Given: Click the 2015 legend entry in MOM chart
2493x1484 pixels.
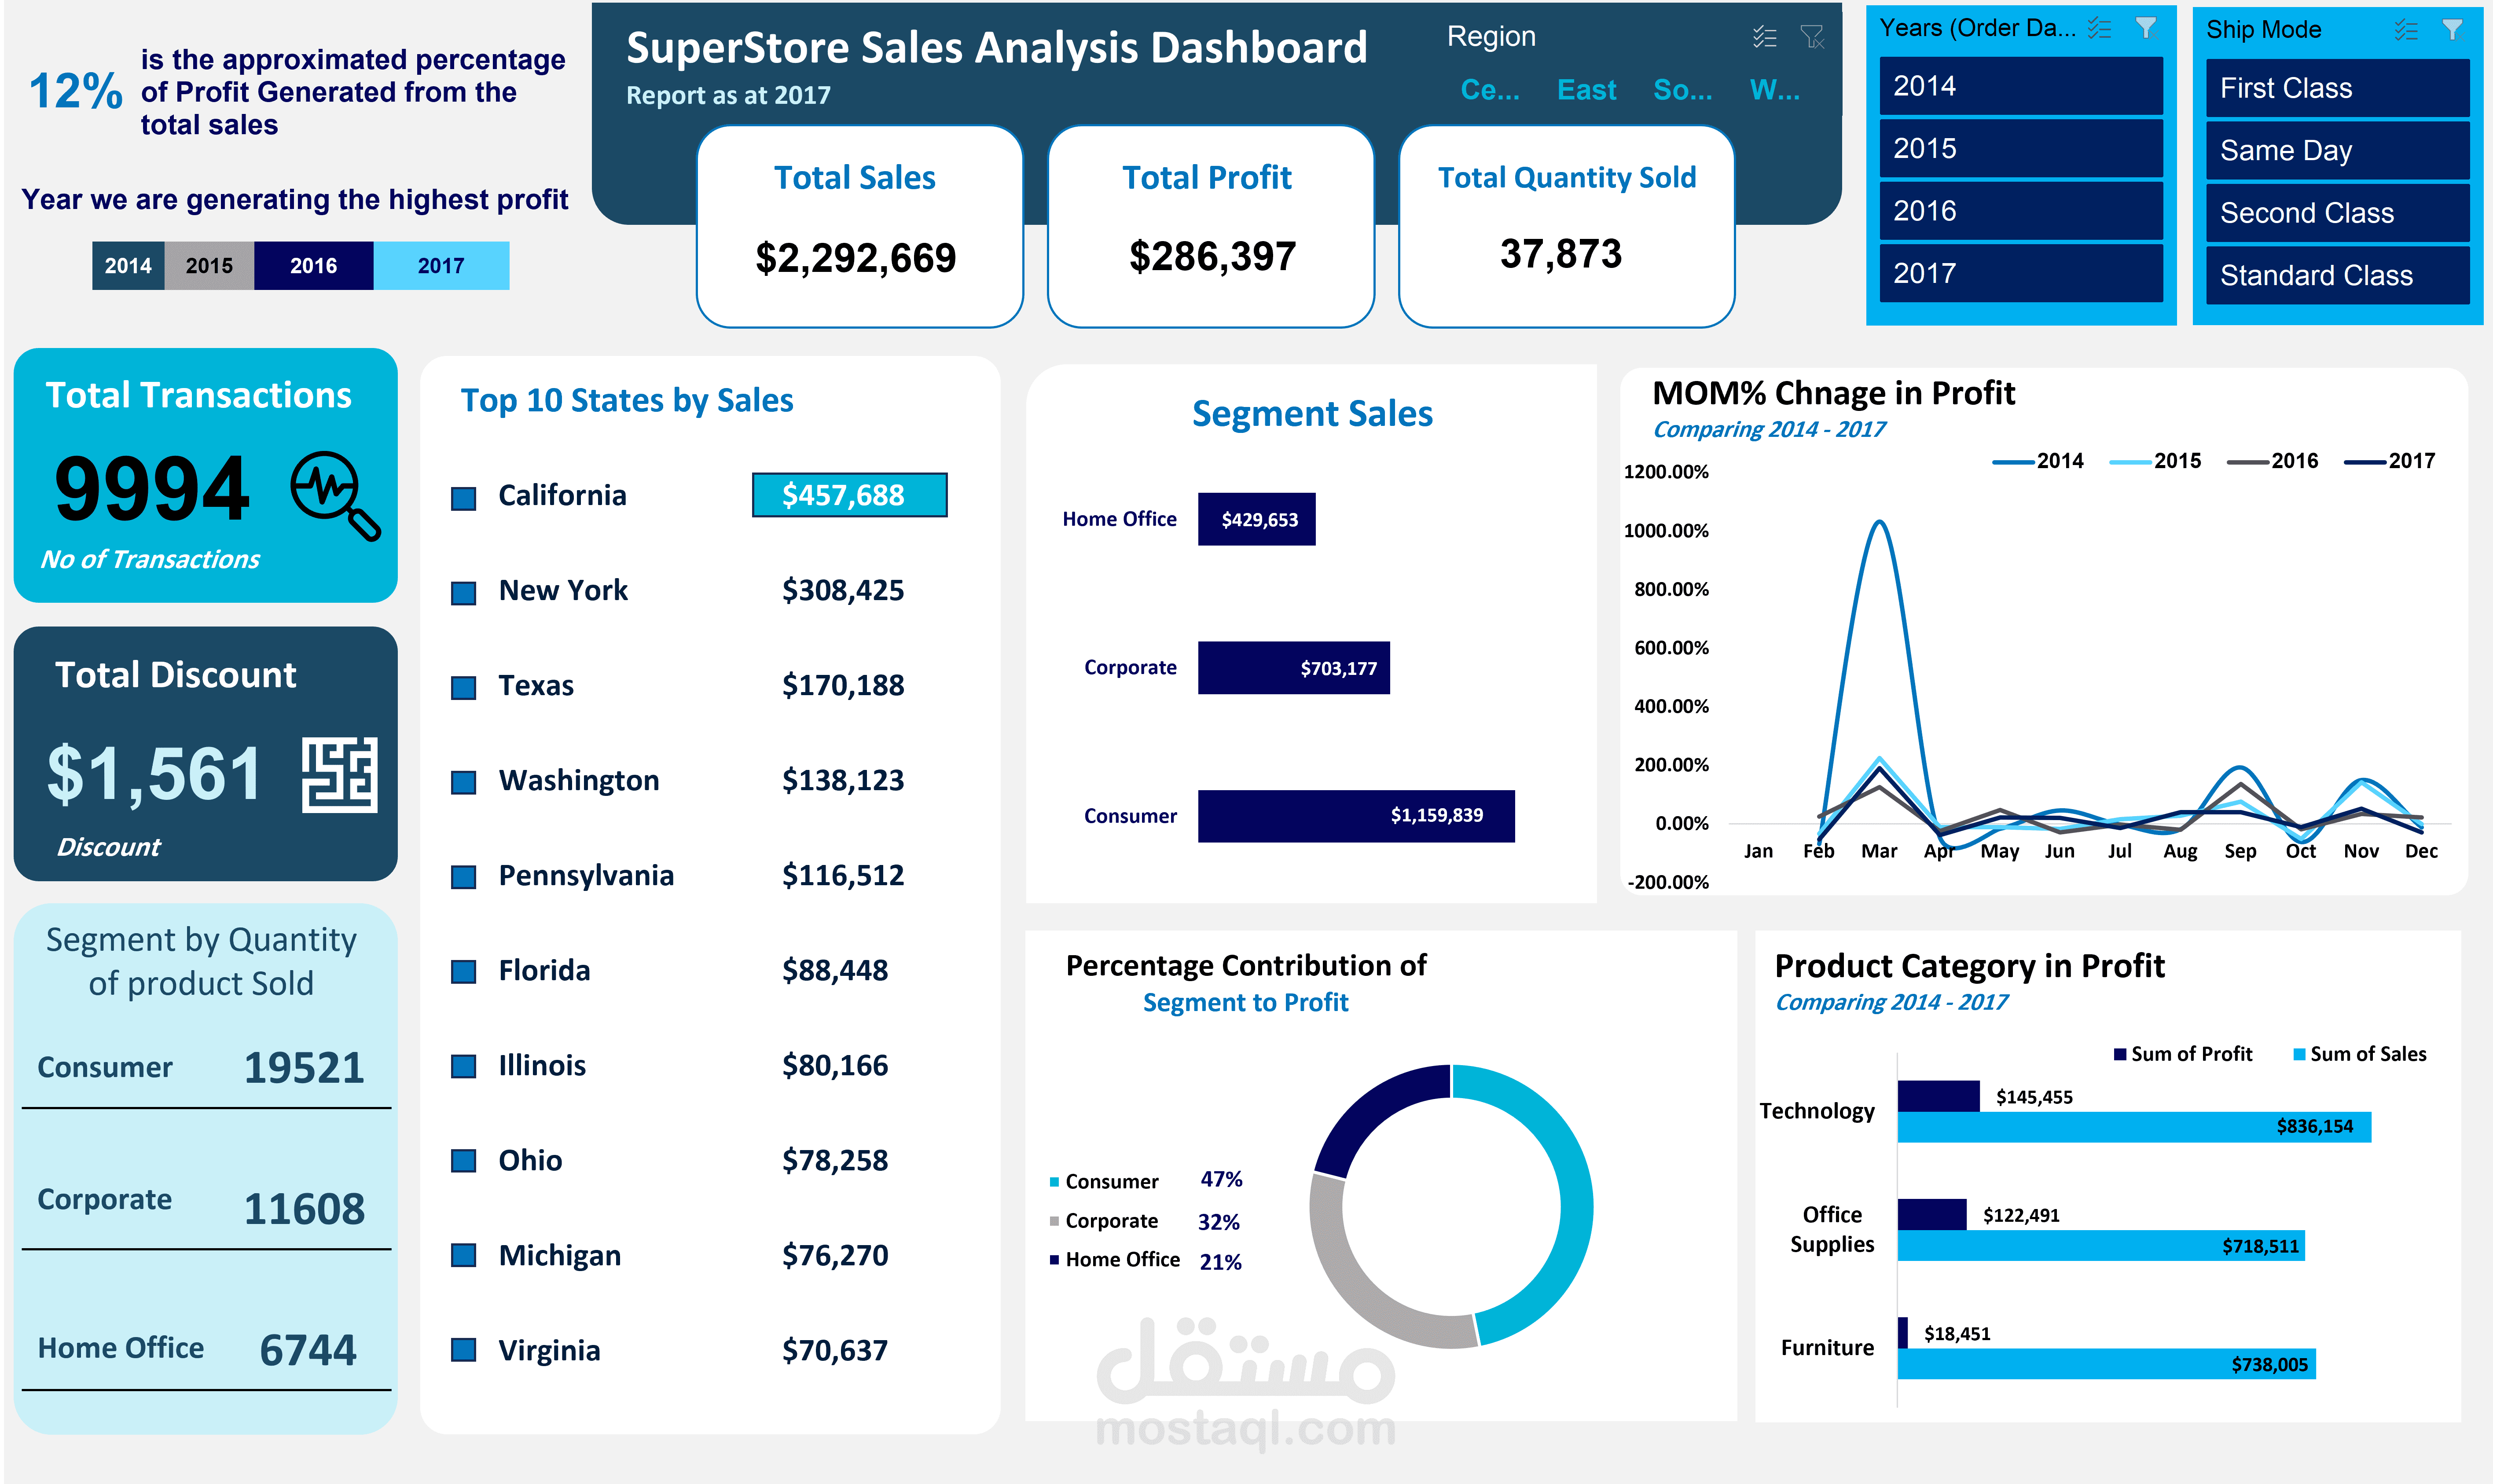Looking at the screenshot, I should 2155,461.
